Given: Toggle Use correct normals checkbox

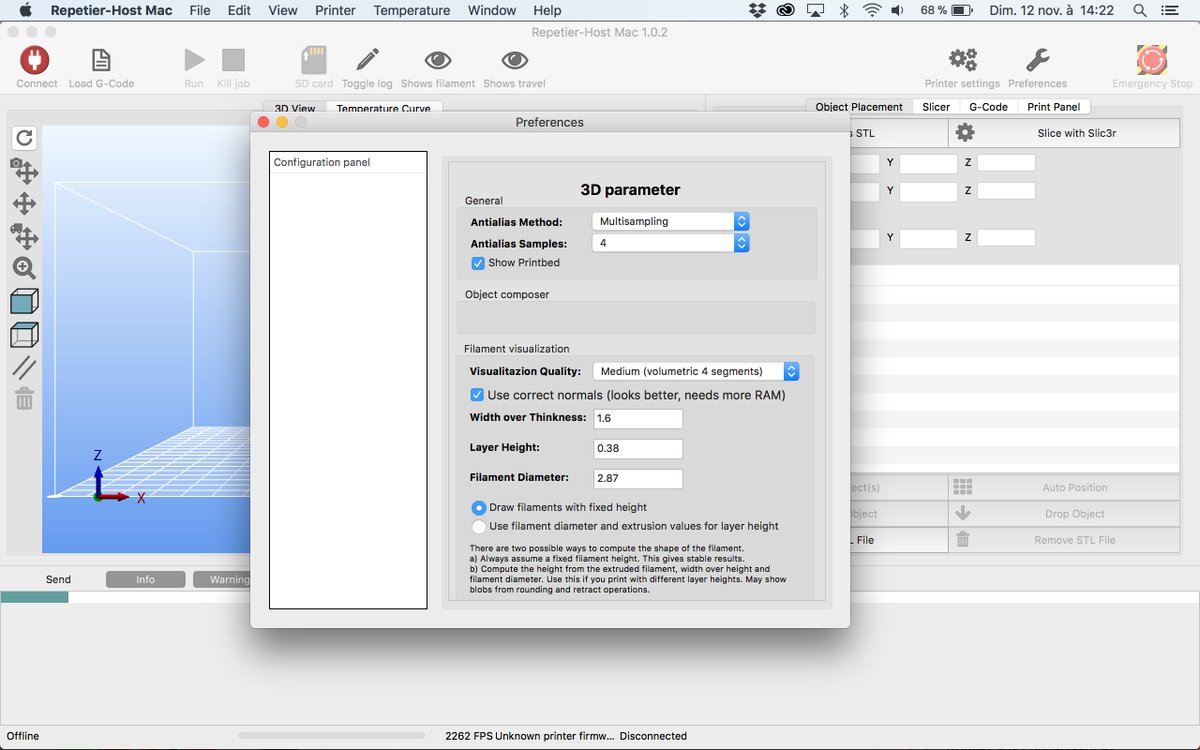Looking at the screenshot, I should point(478,395).
